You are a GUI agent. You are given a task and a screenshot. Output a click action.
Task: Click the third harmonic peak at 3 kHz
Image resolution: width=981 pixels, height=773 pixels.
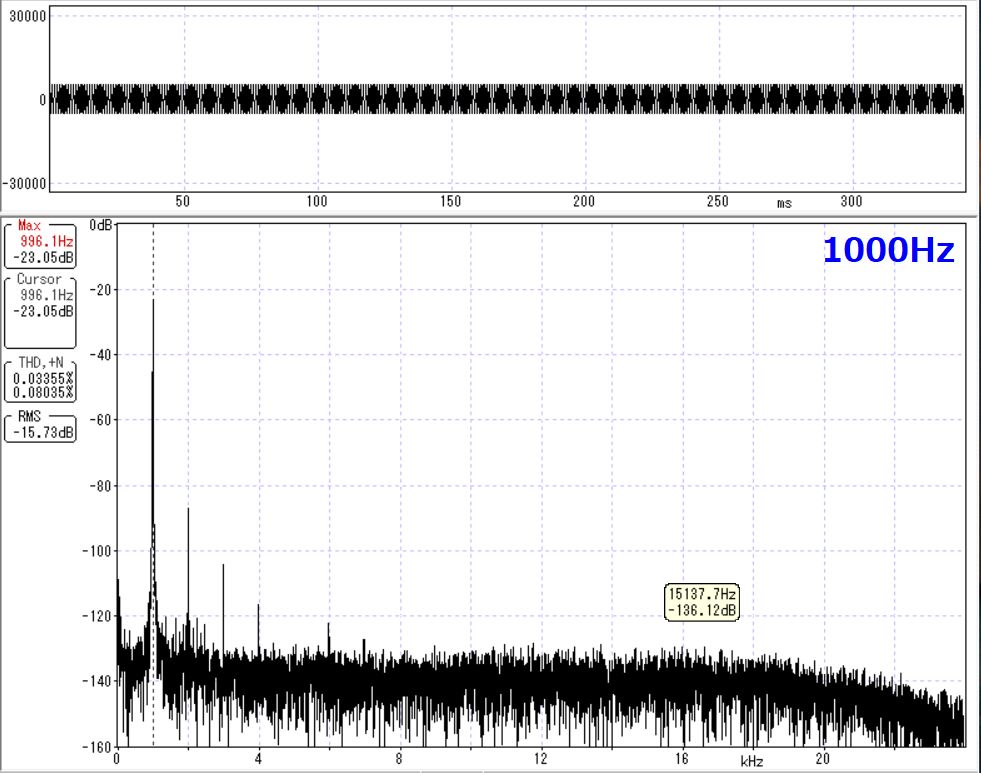(223, 567)
